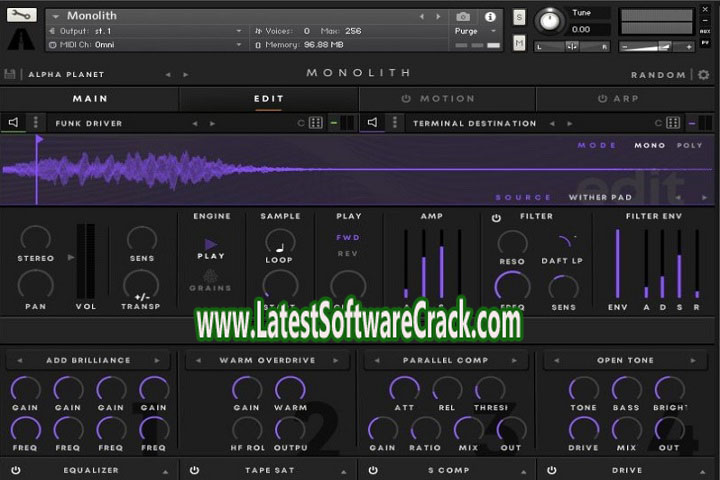
Task: Click the speaker icon beside Funk Driver
Action: (x=14, y=123)
